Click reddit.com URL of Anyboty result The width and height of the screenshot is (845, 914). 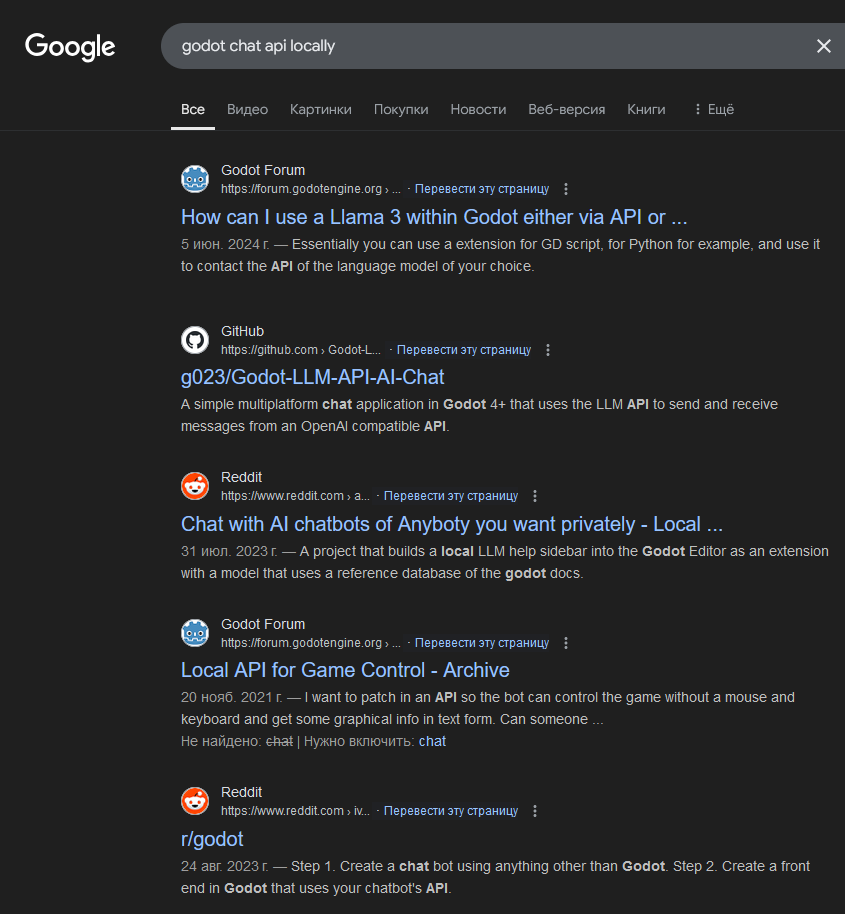pos(295,496)
